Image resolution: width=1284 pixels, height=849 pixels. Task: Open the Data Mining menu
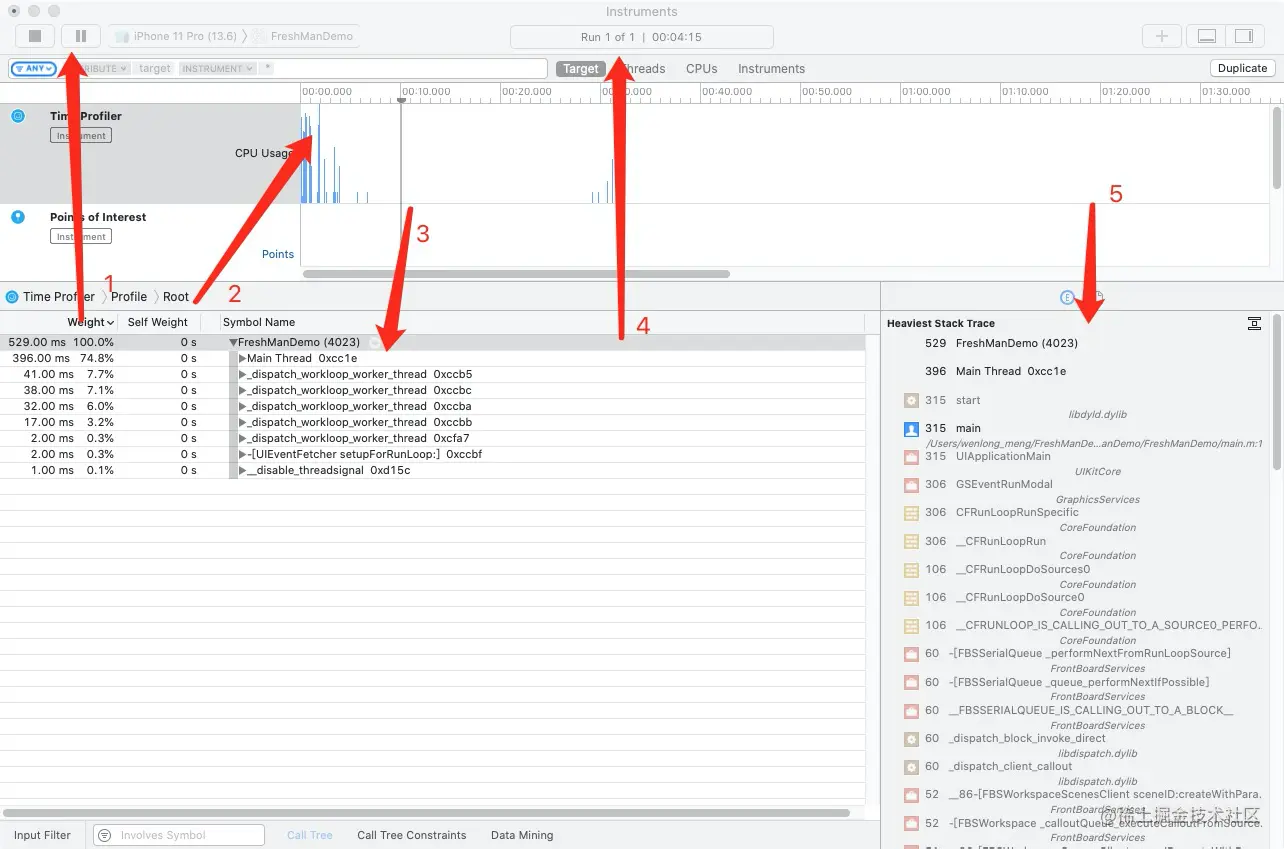pos(522,835)
